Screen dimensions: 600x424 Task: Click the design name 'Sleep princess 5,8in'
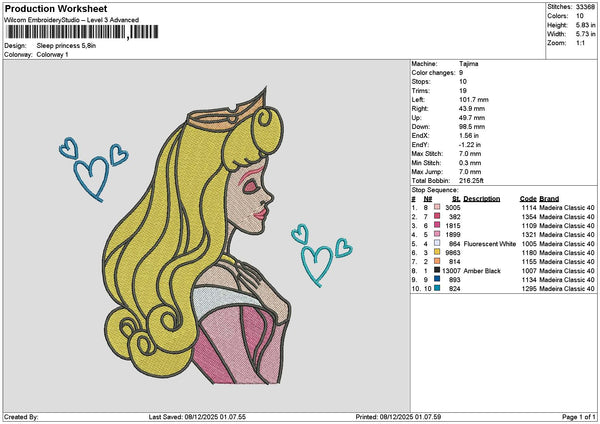point(66,46)
